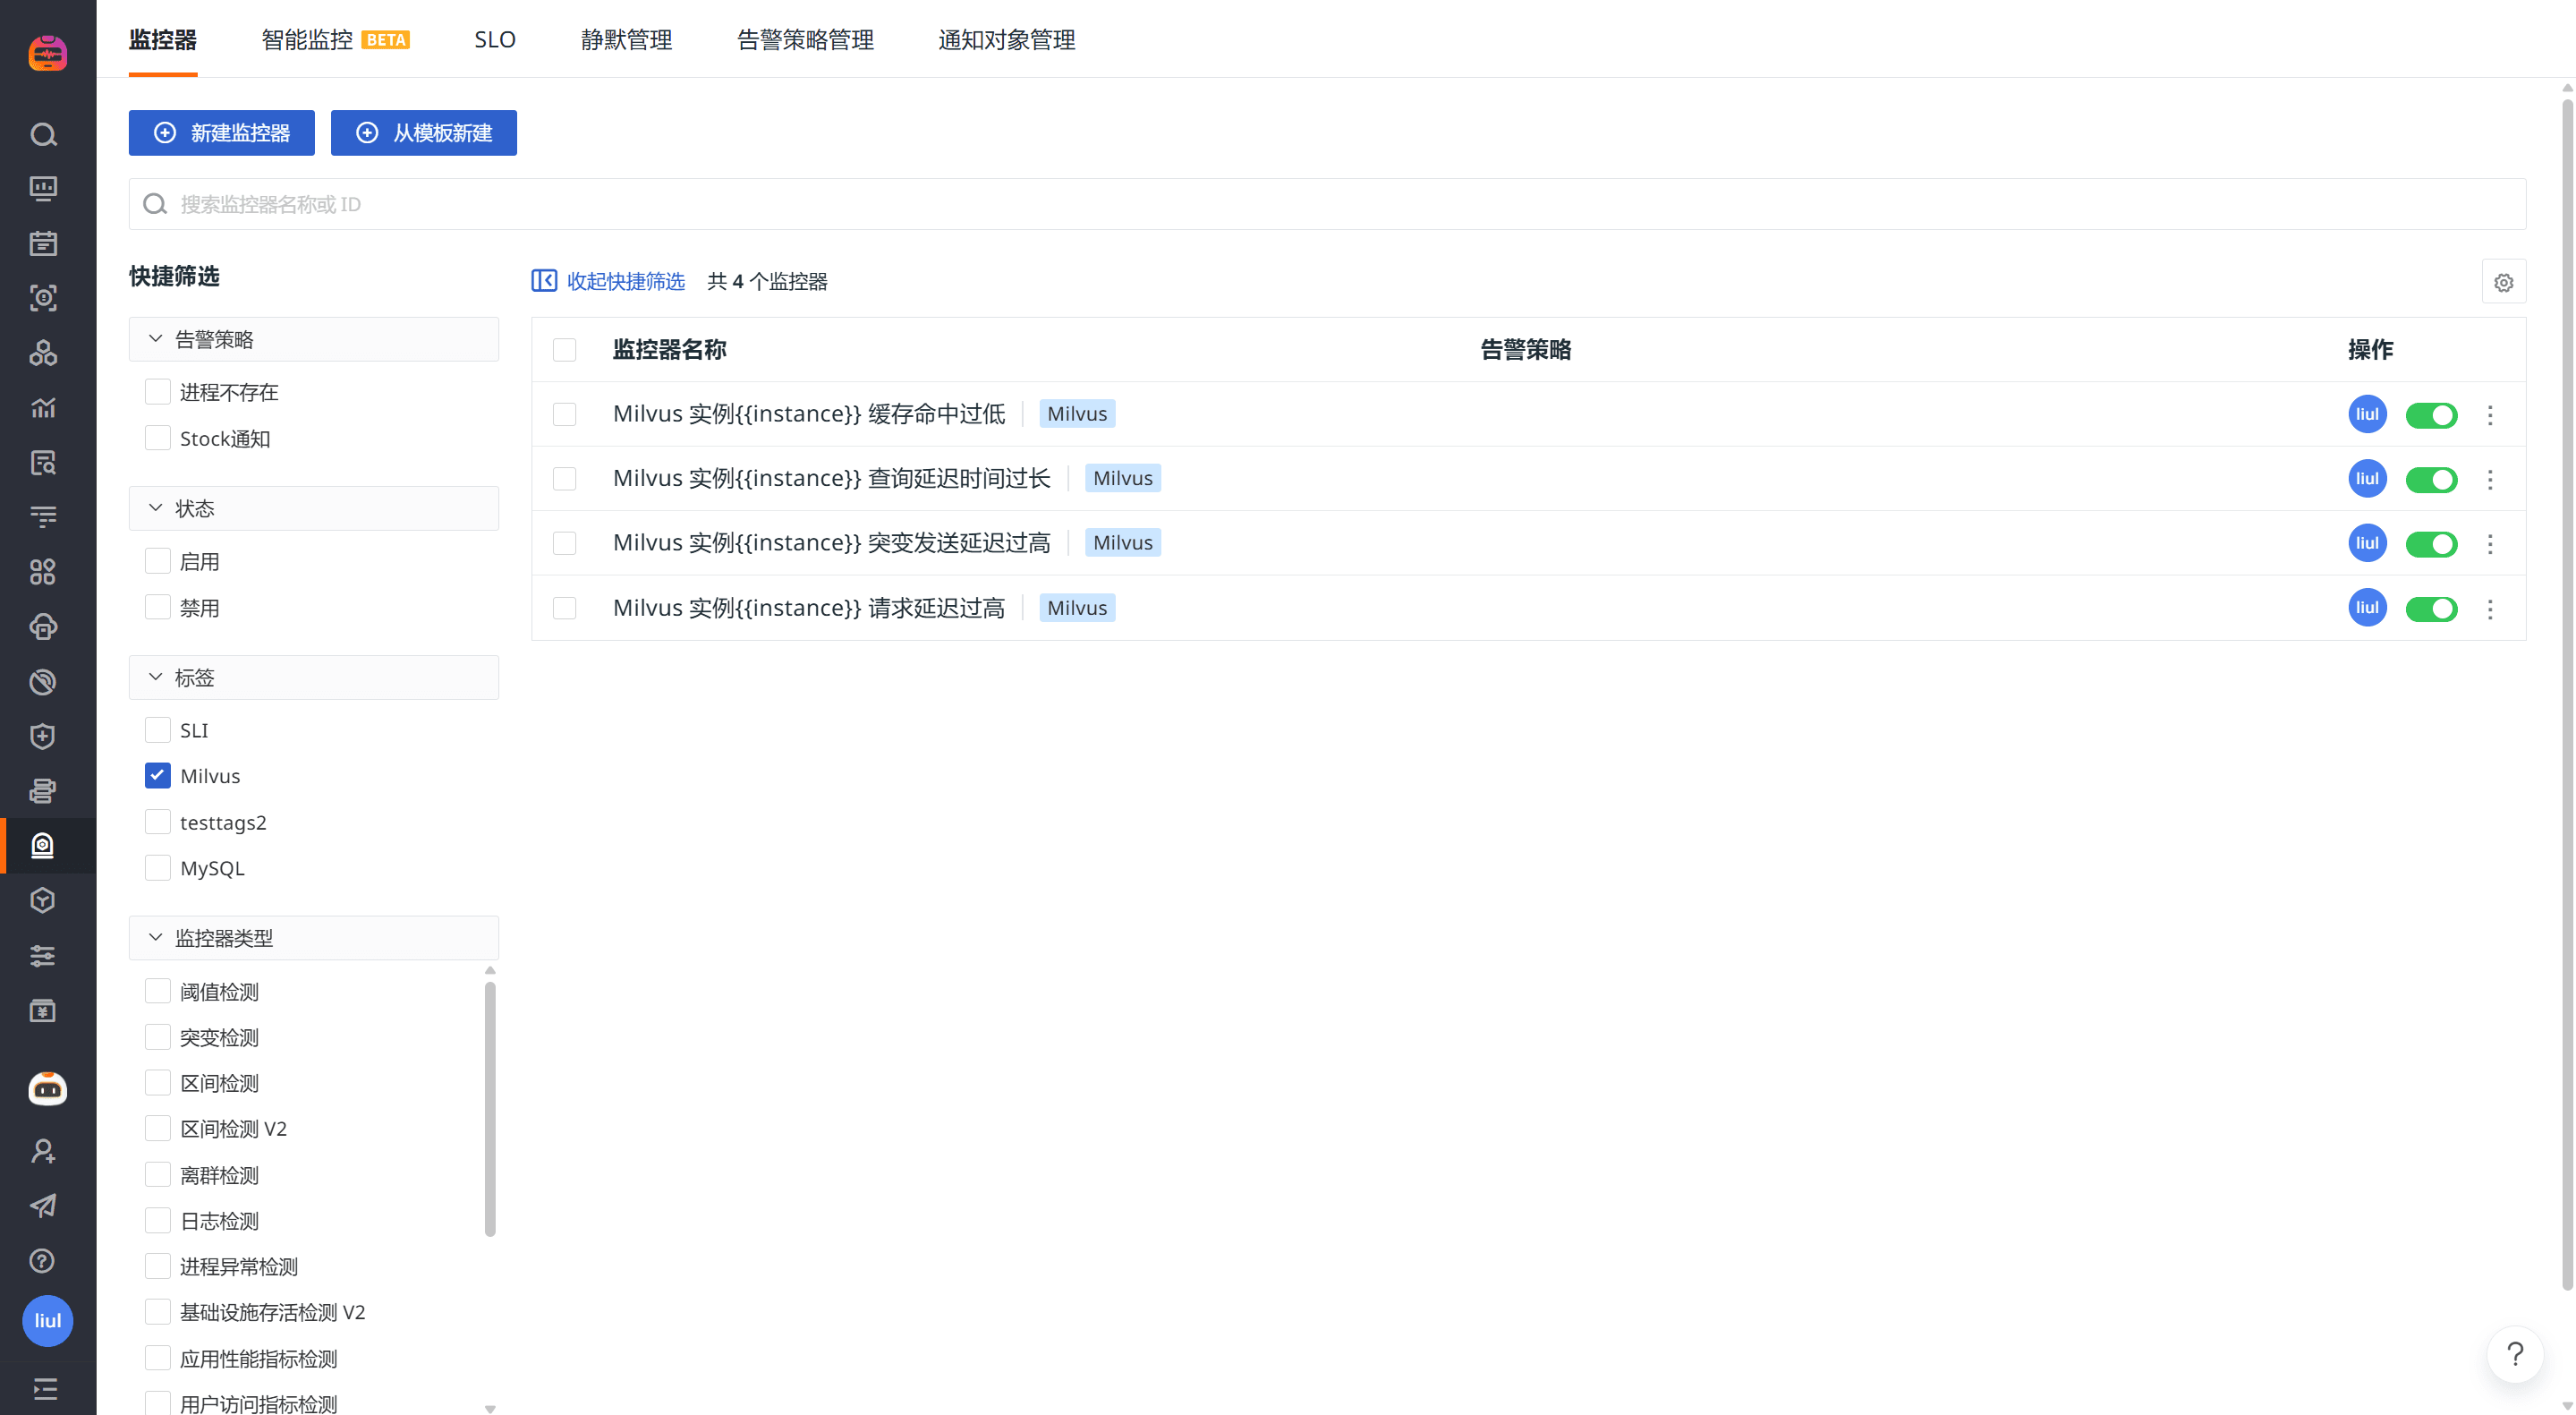
Task: Click the search magnifier icon in sidebar
Action: click(x=43, y=135)
